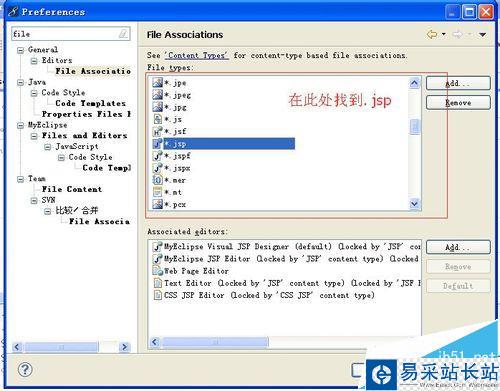
Task: Click Web Page Editor icon
Action: click(x=157, y=271)
